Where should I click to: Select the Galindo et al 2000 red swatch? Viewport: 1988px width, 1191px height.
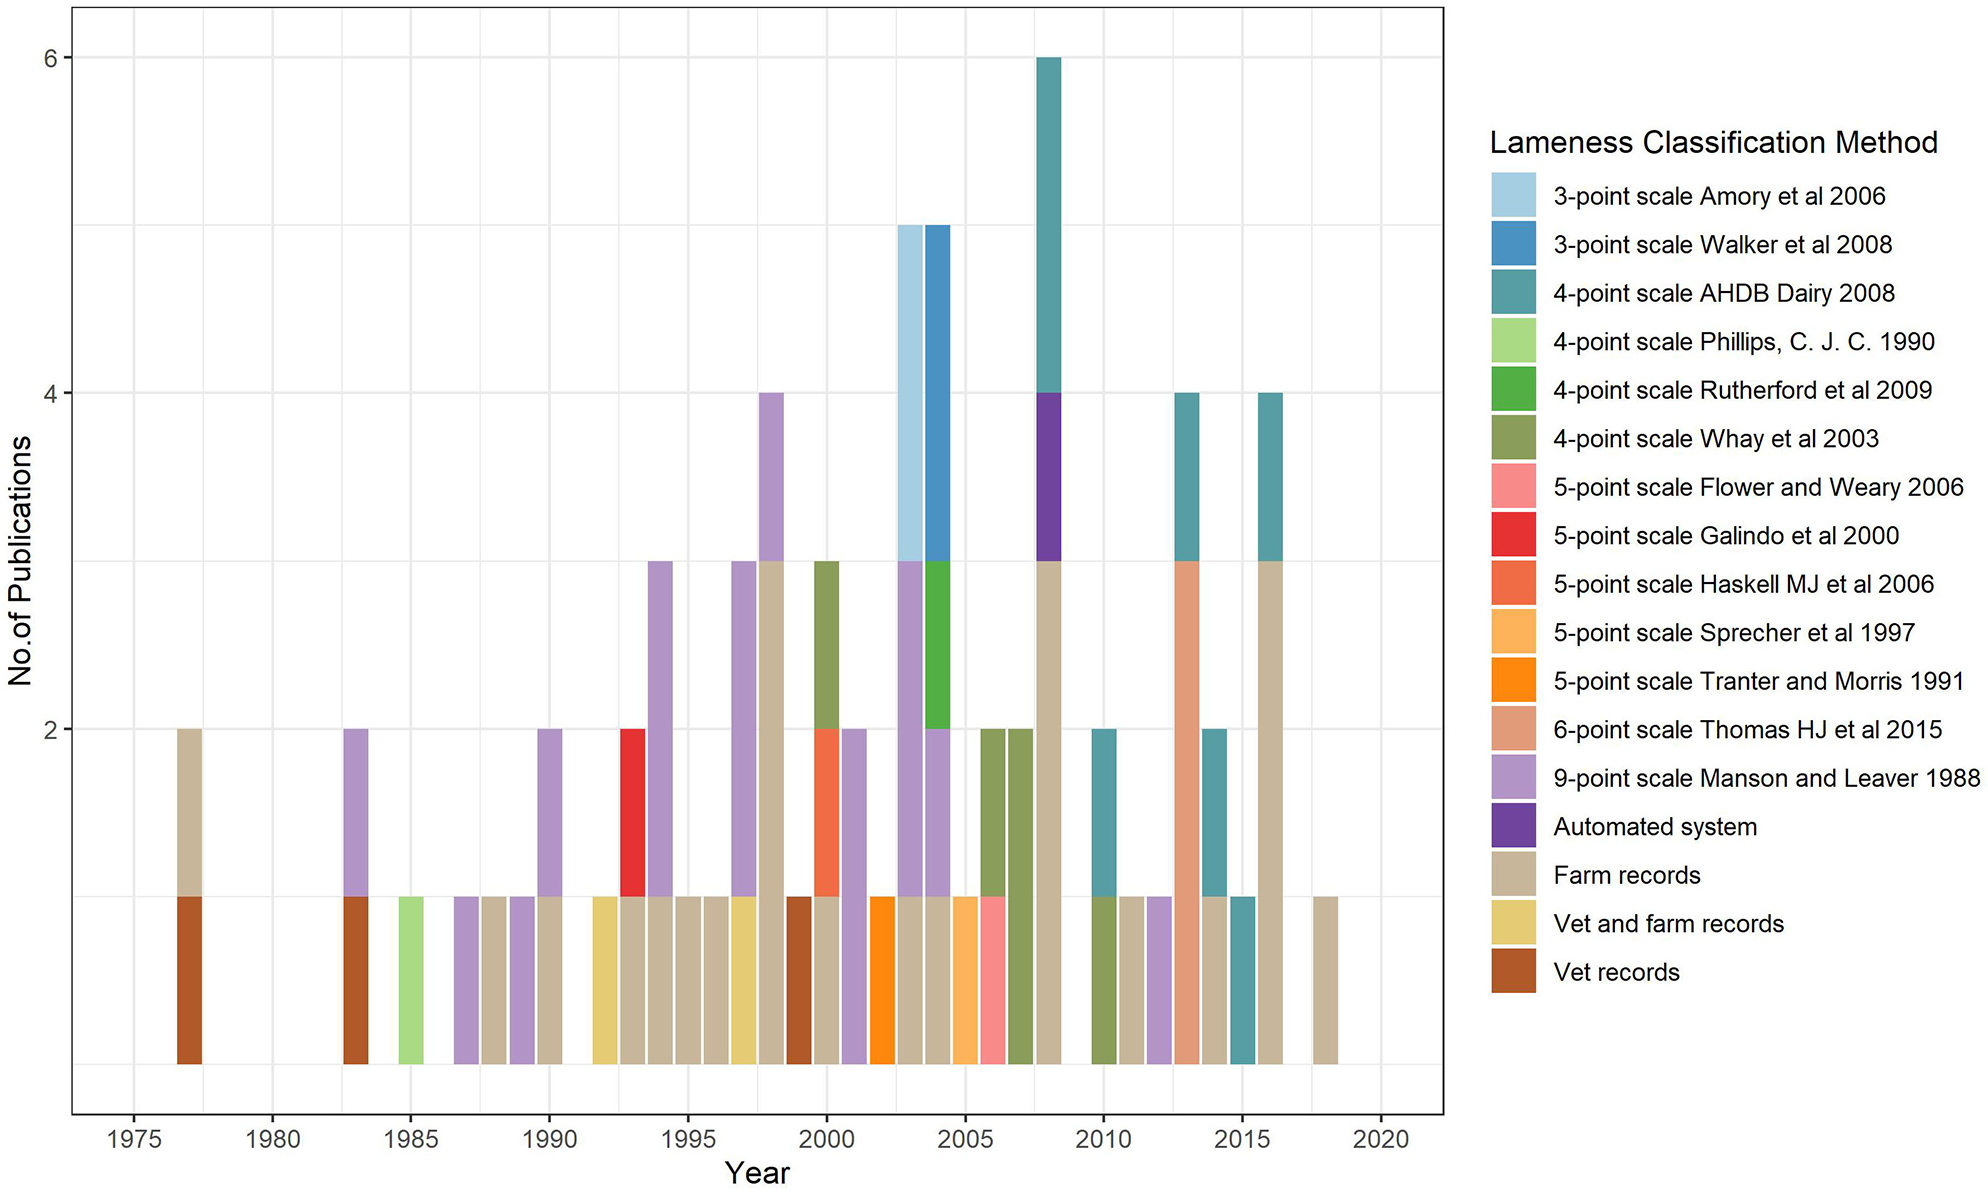pyautogui.click(x=1513, y=535)
